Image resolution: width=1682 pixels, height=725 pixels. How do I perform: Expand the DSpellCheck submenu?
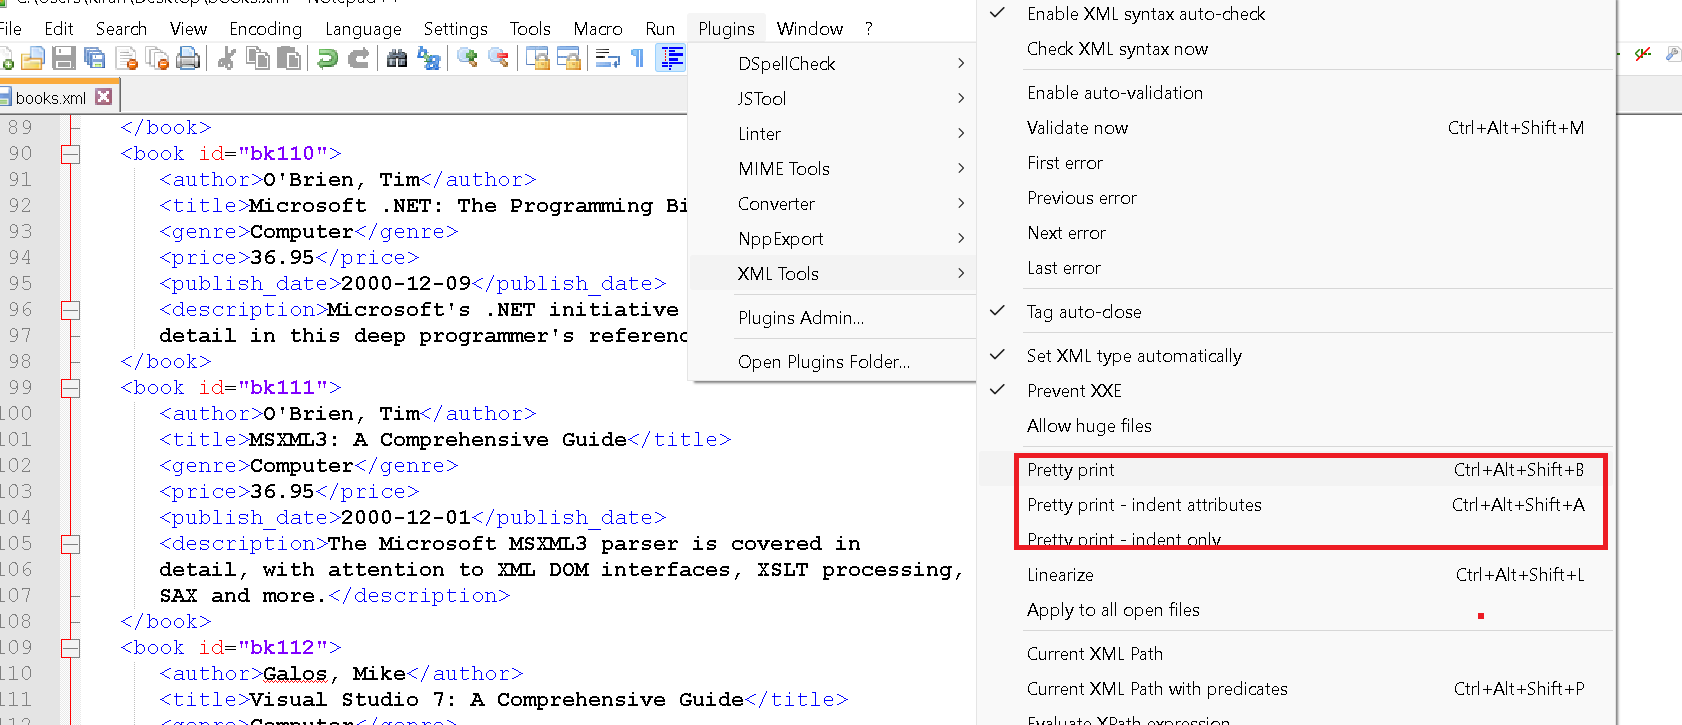832,64
